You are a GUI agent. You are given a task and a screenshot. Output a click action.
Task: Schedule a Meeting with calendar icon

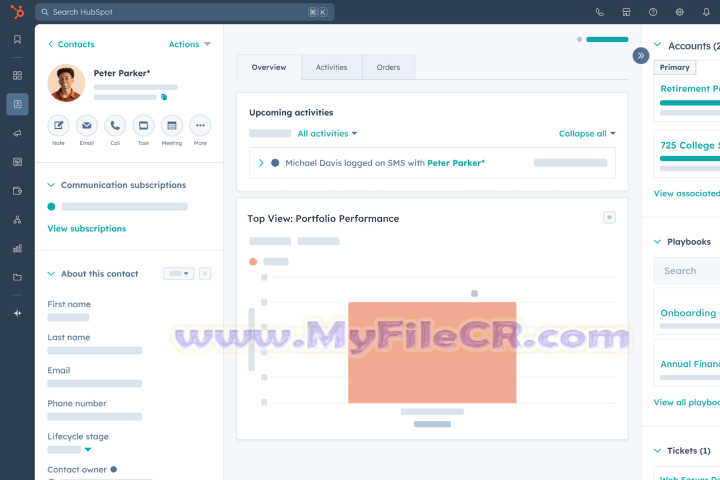(172, 125)
